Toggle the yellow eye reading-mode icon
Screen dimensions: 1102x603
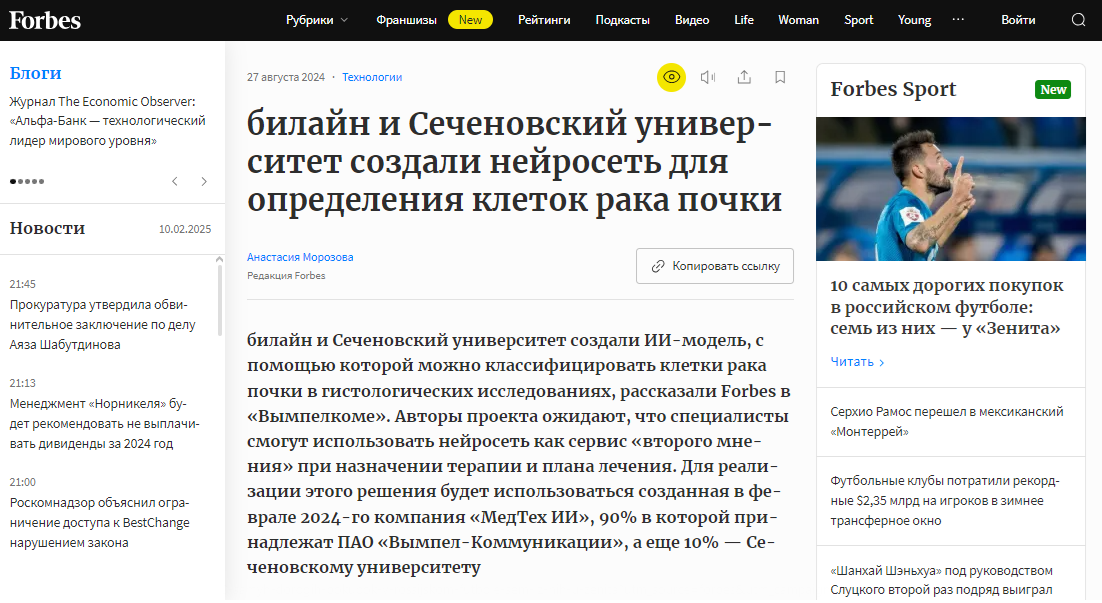(x=671, y=77)
